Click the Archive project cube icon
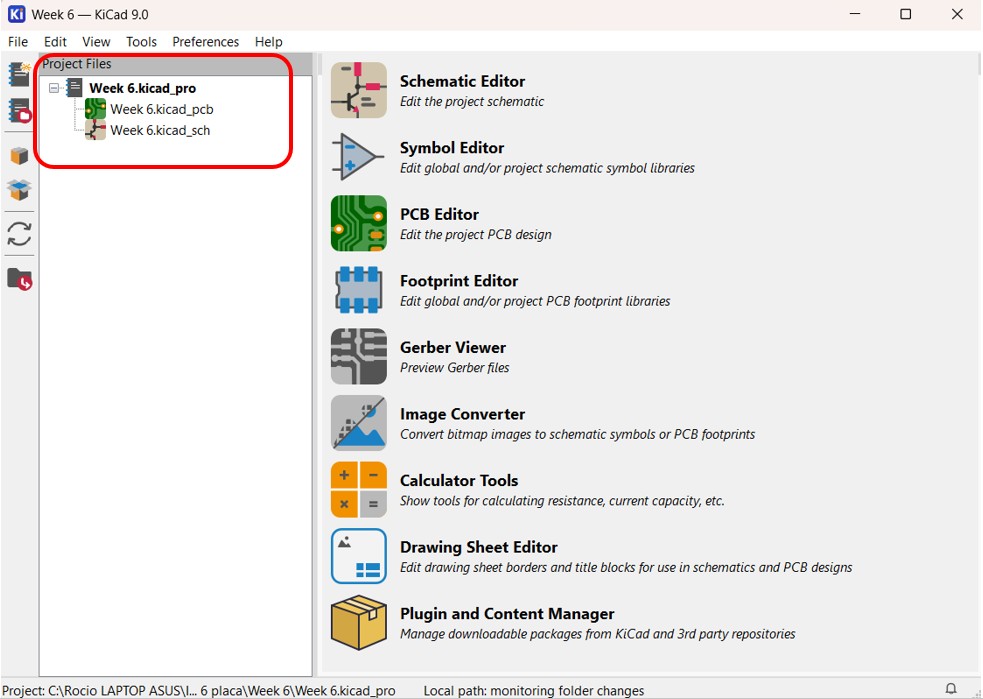 click(19, 155)
